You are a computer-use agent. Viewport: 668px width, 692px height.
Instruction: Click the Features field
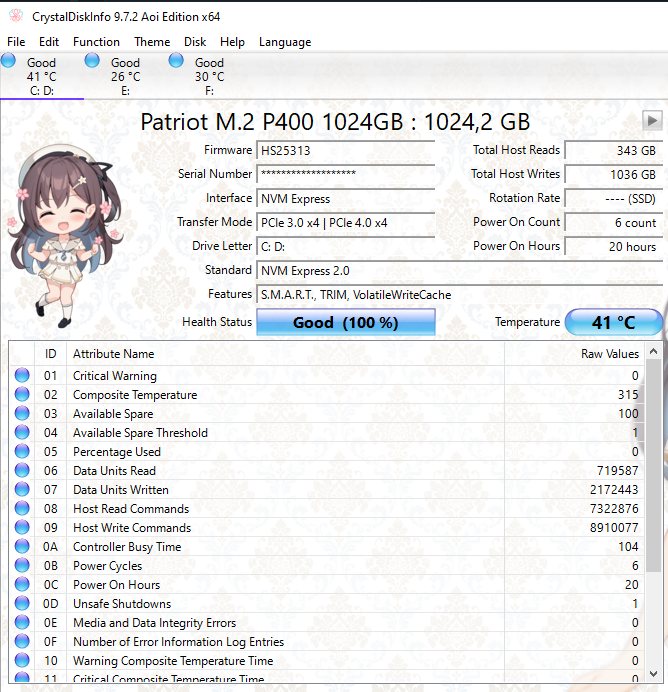click(459, 294)
